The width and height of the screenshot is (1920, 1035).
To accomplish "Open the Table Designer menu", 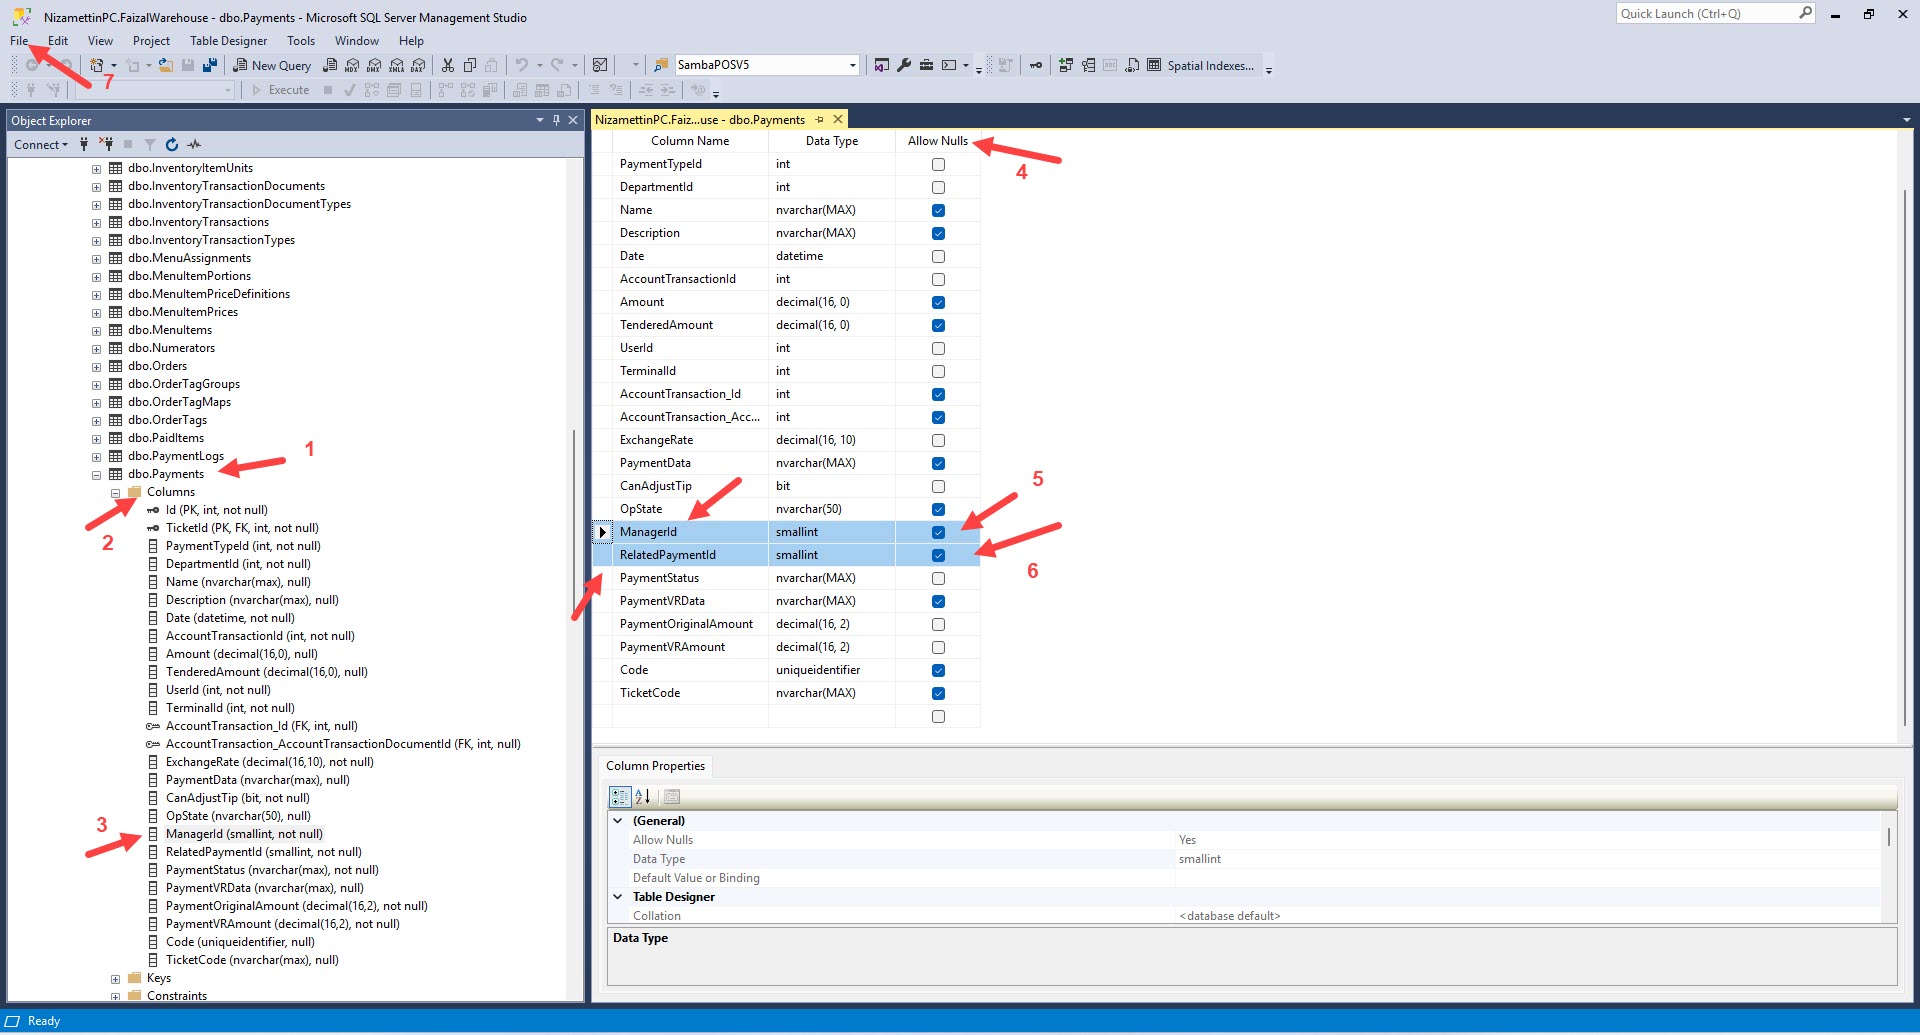I will pyautogui.click(x=228, y=41).
